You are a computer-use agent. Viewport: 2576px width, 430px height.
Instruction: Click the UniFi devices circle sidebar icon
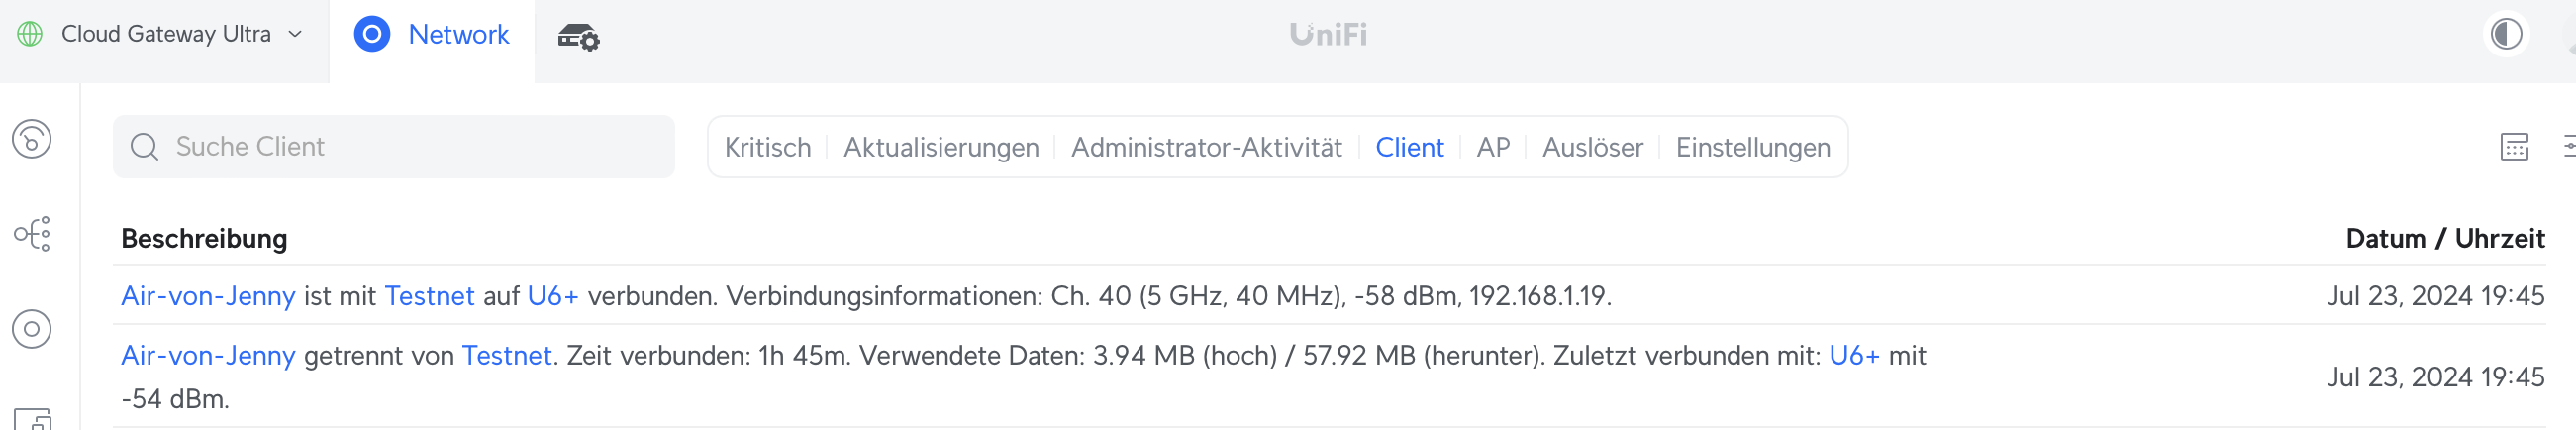[32, 329]
